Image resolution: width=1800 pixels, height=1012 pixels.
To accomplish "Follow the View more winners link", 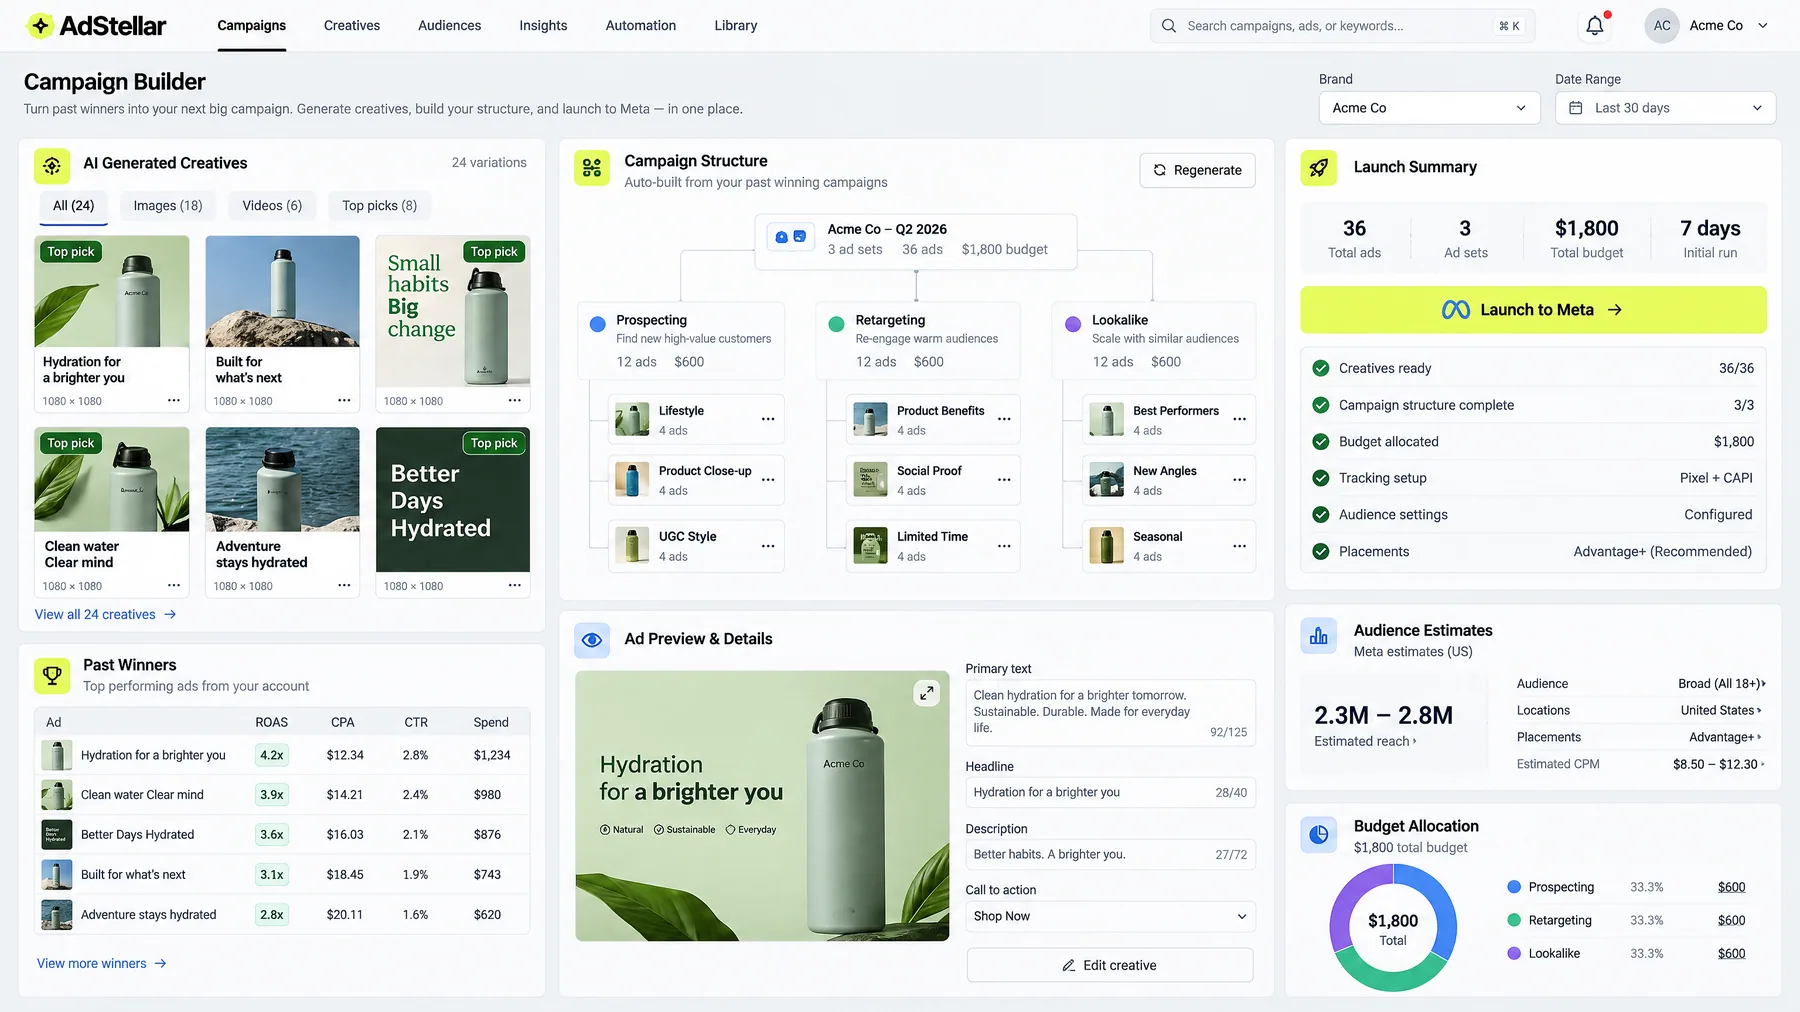I will 102,964.
